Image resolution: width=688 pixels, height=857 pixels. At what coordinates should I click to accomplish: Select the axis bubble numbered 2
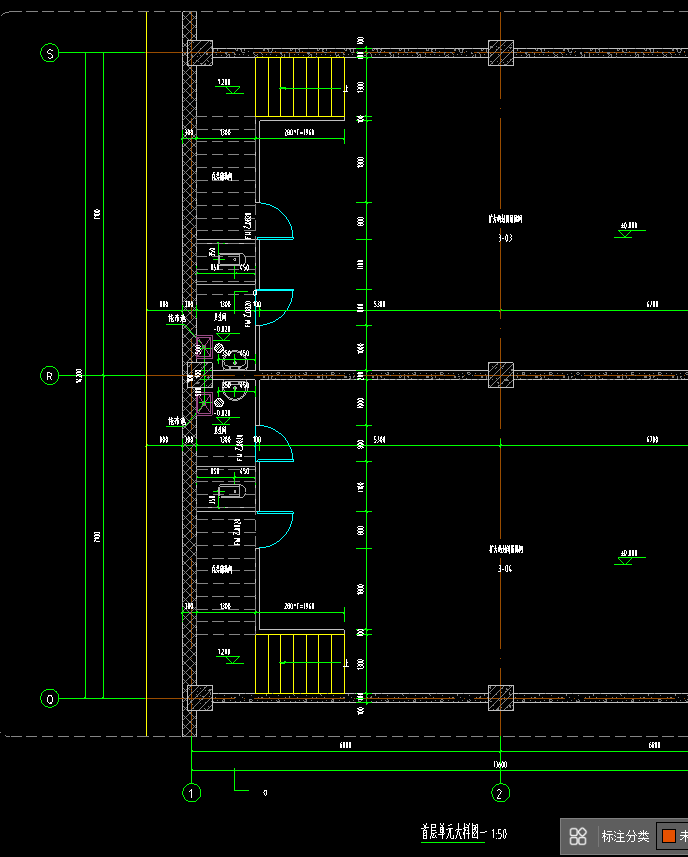coord(500,793)
